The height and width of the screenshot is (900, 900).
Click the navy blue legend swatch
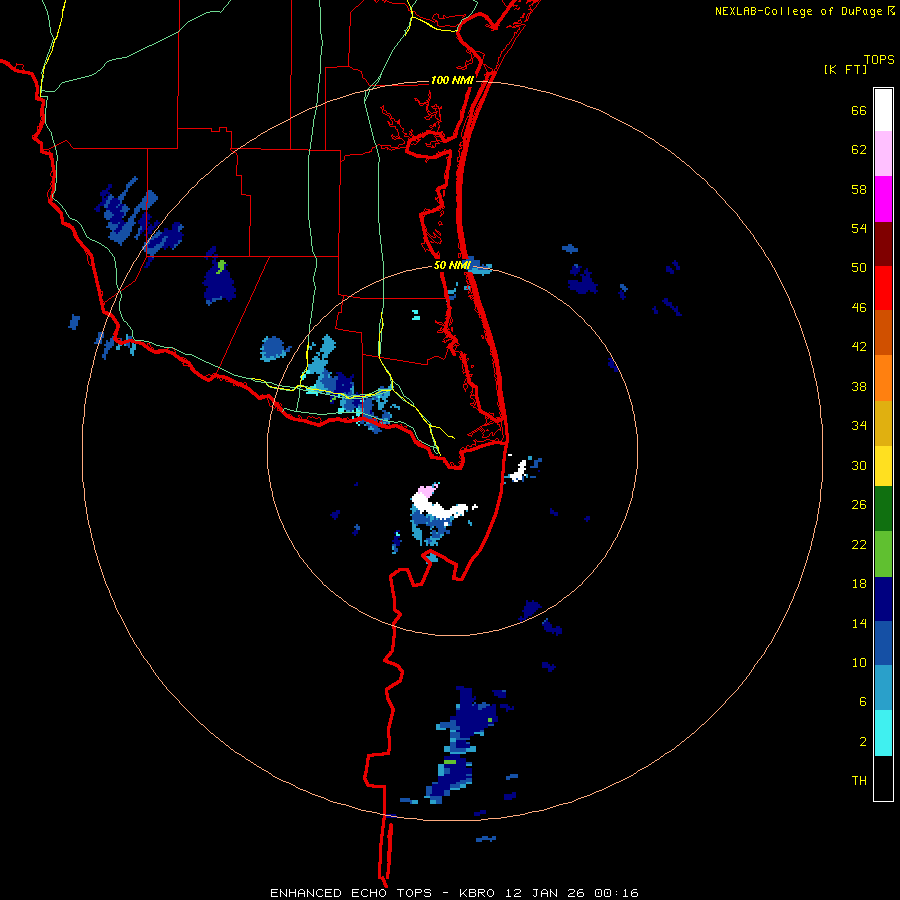tap(883, 599)
